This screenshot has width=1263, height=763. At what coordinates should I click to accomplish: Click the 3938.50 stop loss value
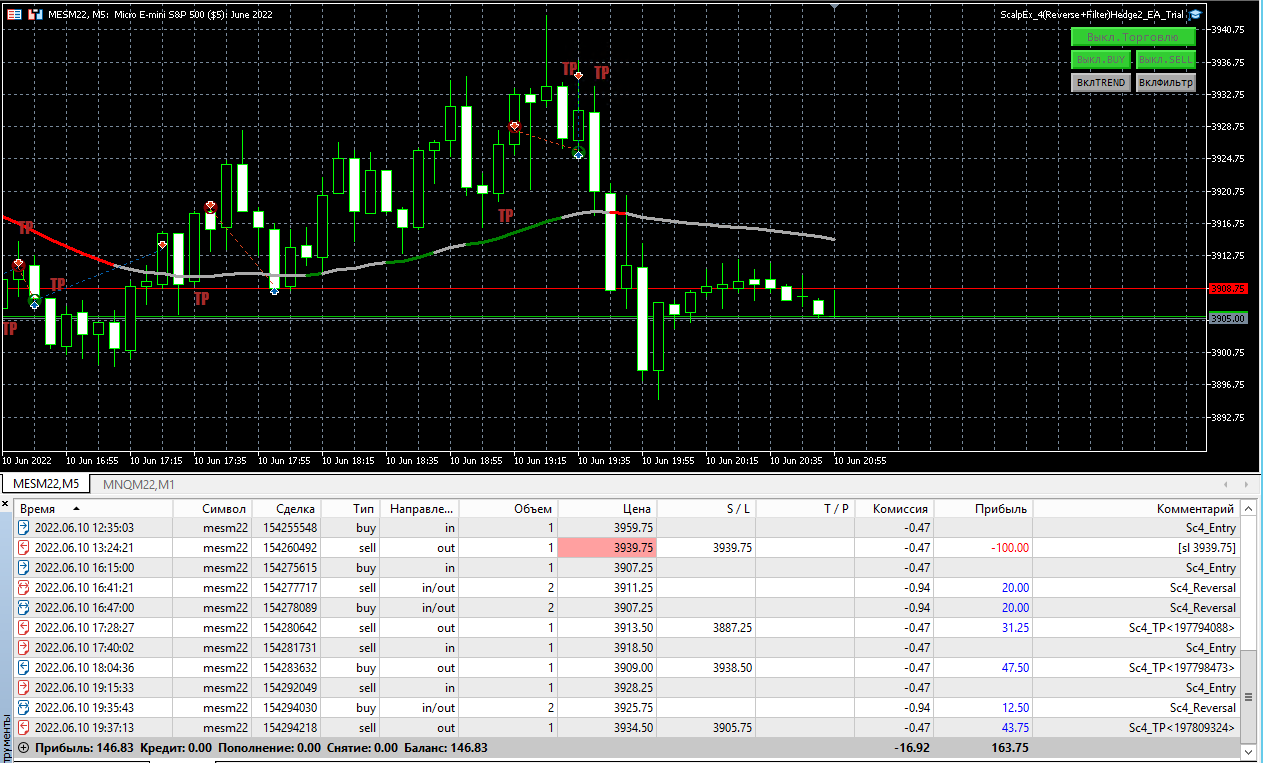coord(733,668)
